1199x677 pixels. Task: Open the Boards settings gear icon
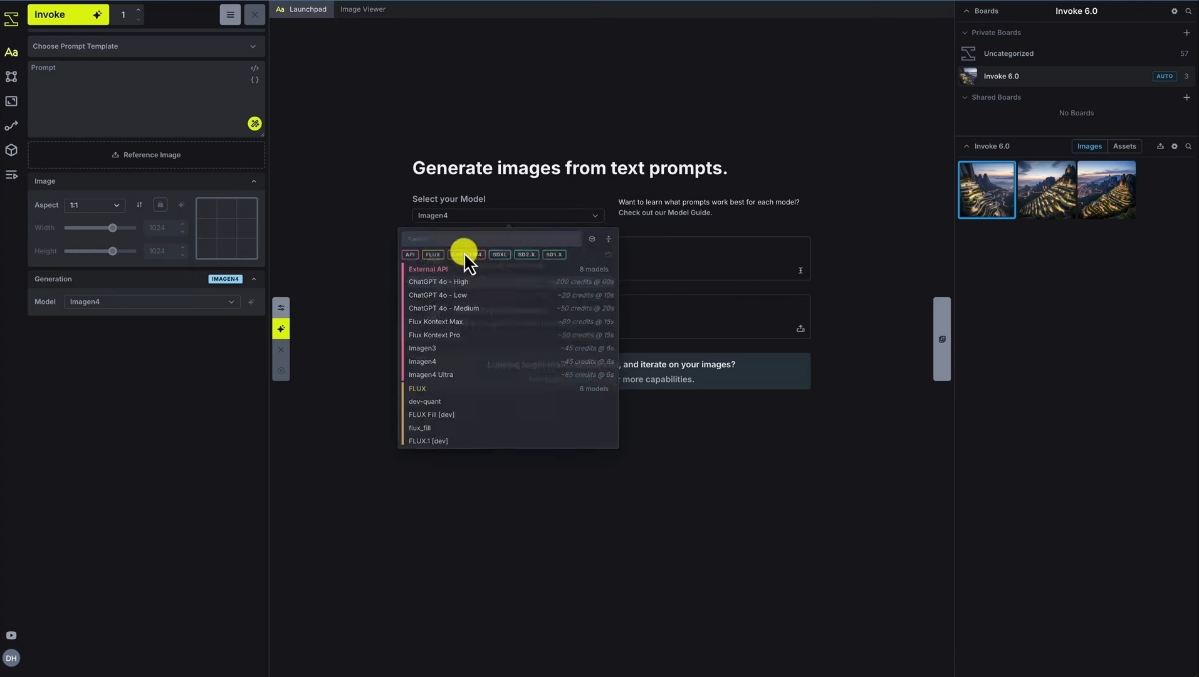(x=1174, y=11)
